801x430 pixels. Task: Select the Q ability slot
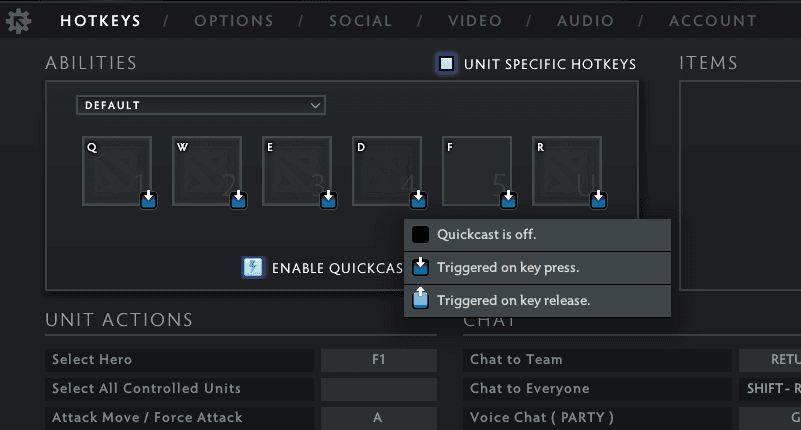[117, 171]
